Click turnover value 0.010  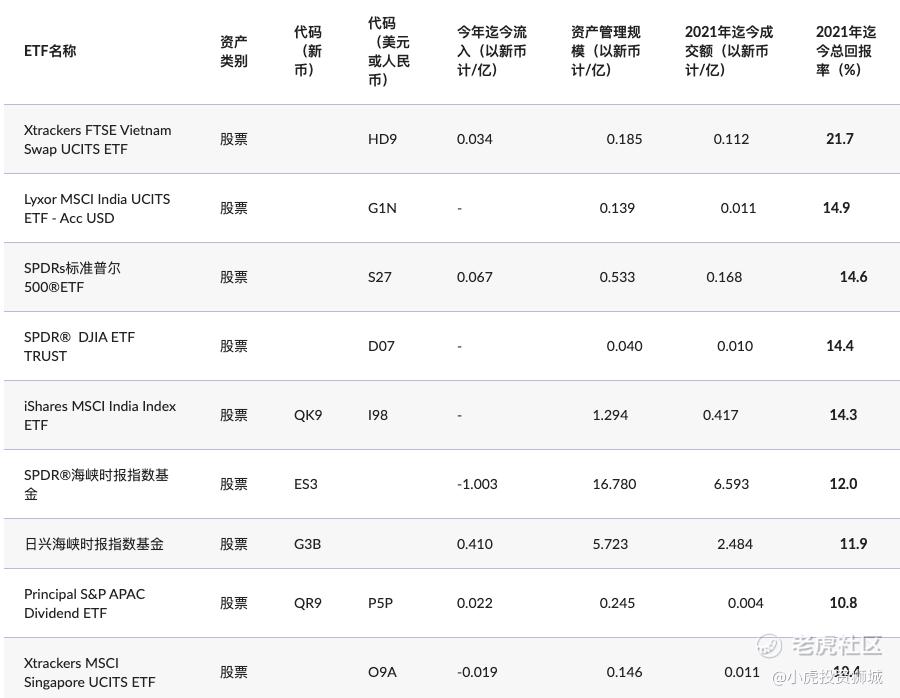[x=735, y=346]
